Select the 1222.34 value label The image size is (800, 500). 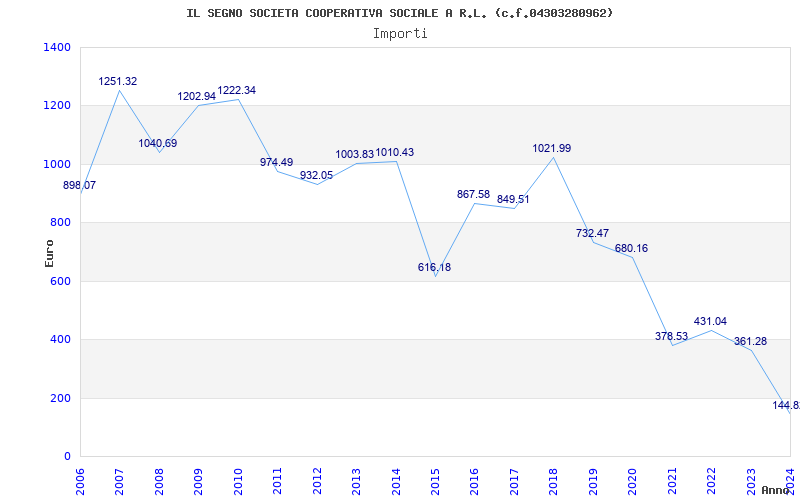[237, 90]
